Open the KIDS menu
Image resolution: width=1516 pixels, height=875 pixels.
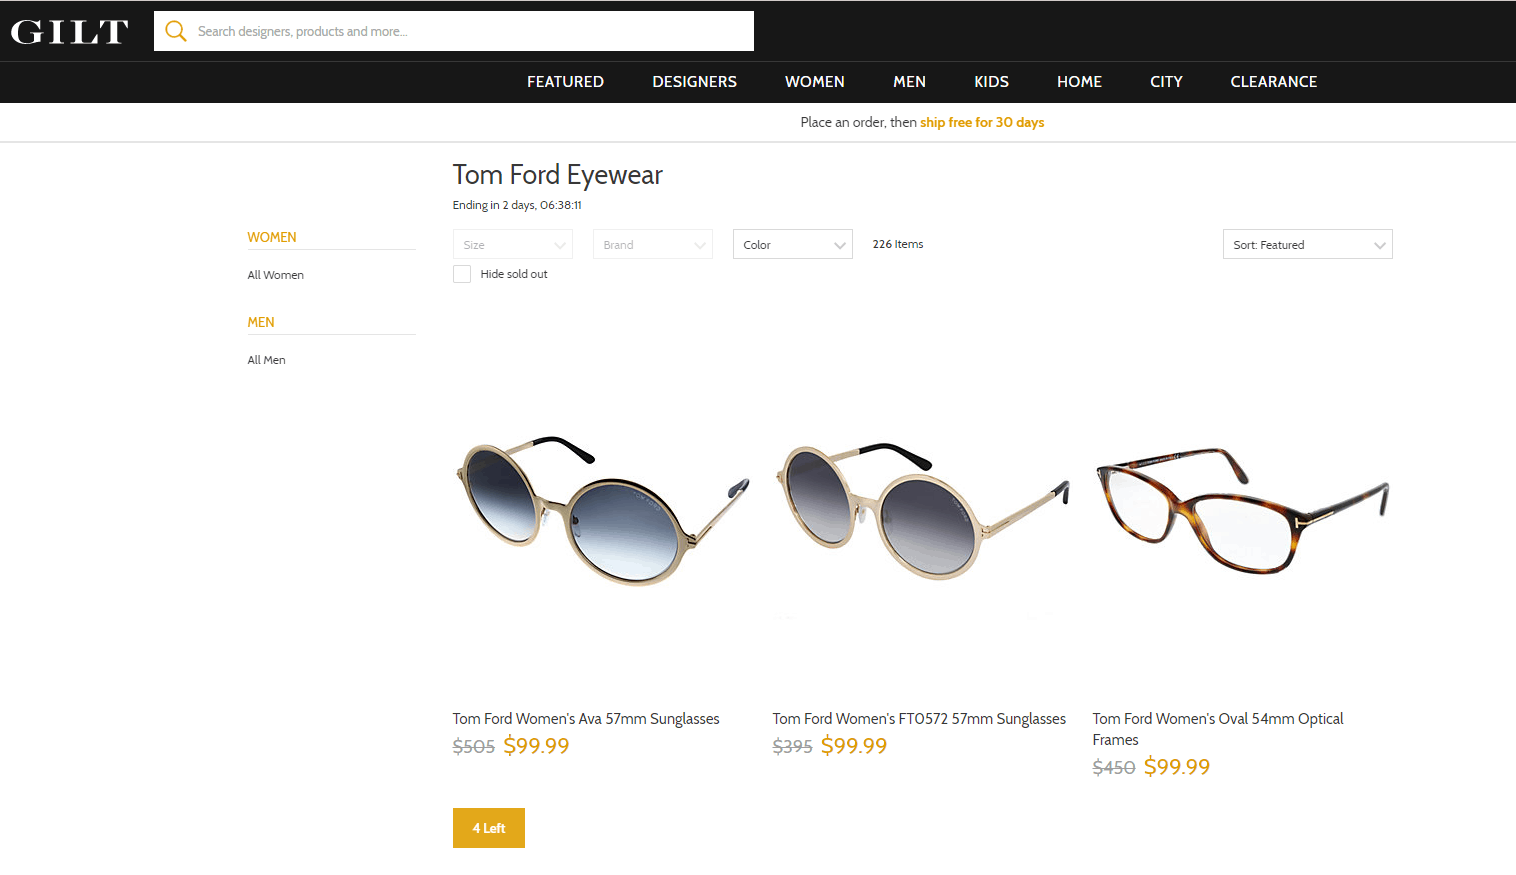[x=991, y=82]
